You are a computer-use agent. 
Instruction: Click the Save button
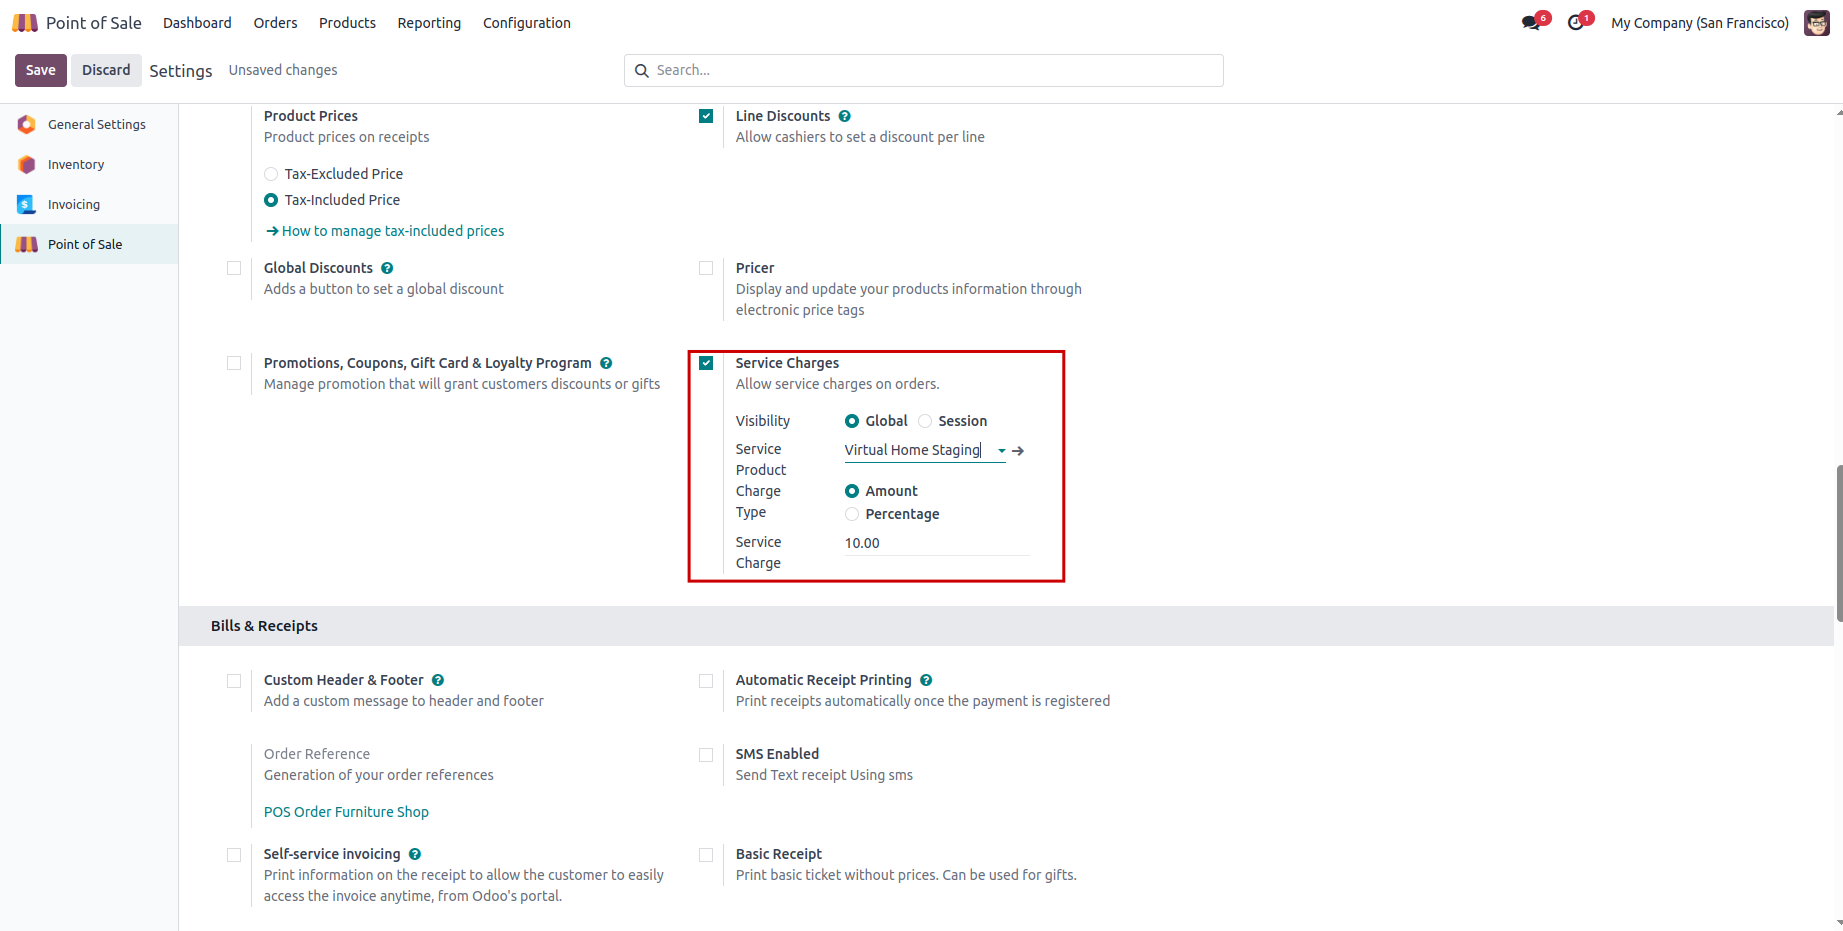(41, 70)
